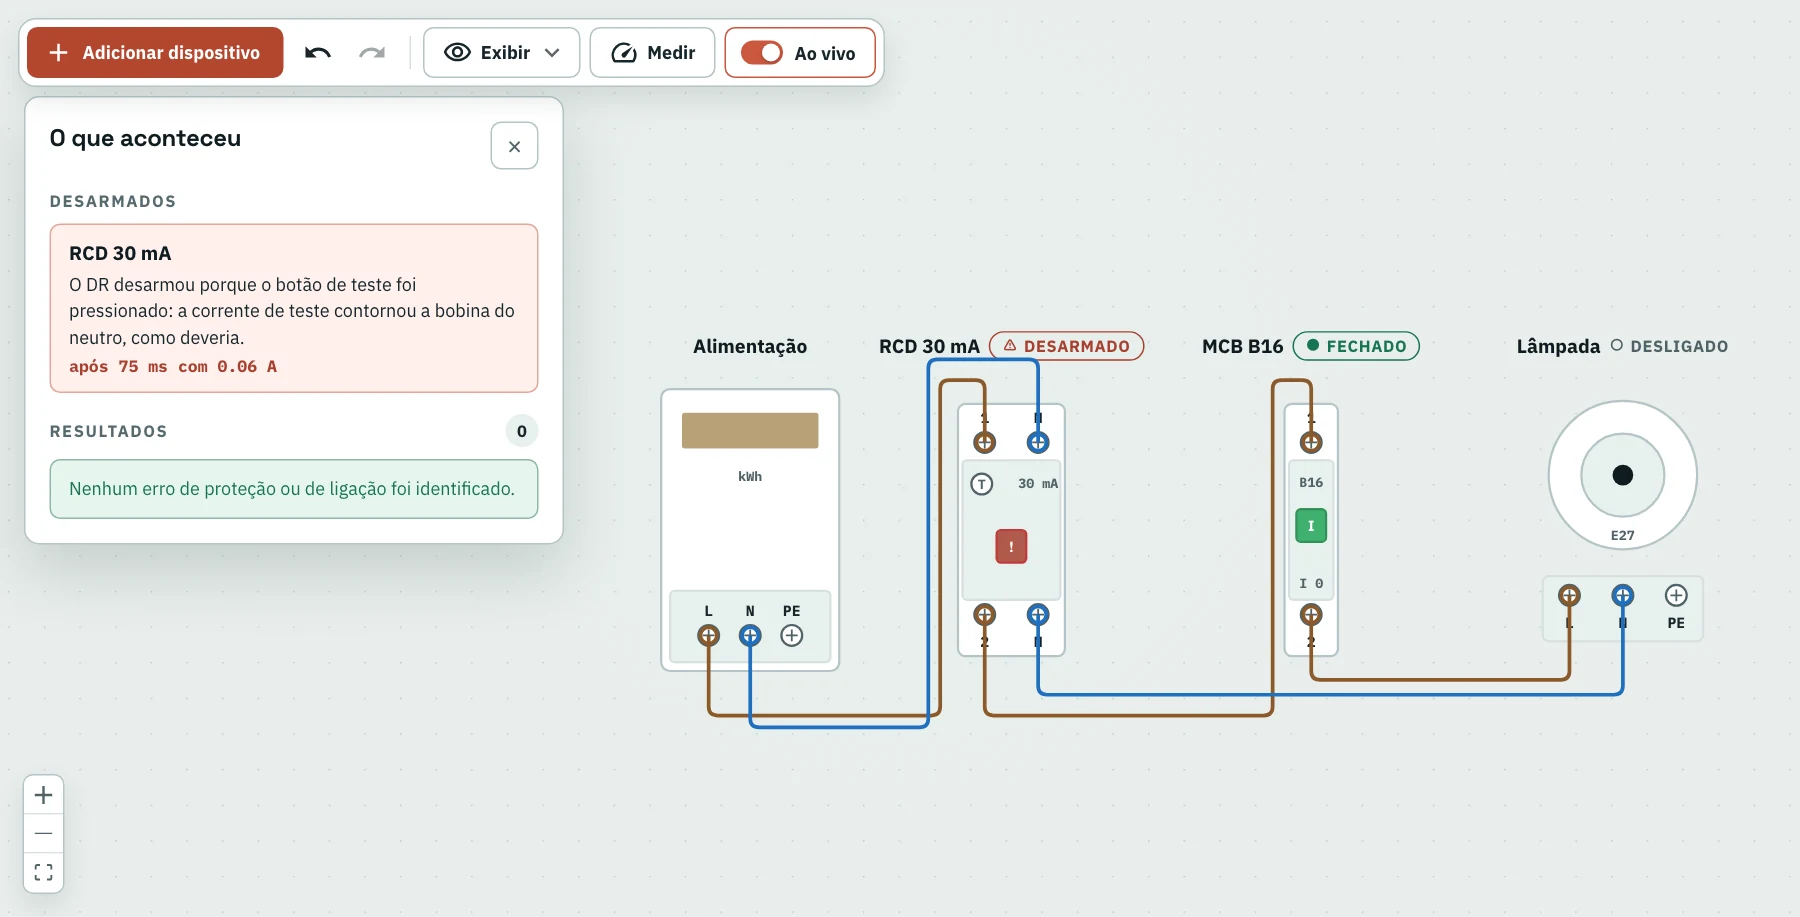Click the Alimentação PE terminal
The width and height of the screenshot is (1800, 917).
coord(792,635)
